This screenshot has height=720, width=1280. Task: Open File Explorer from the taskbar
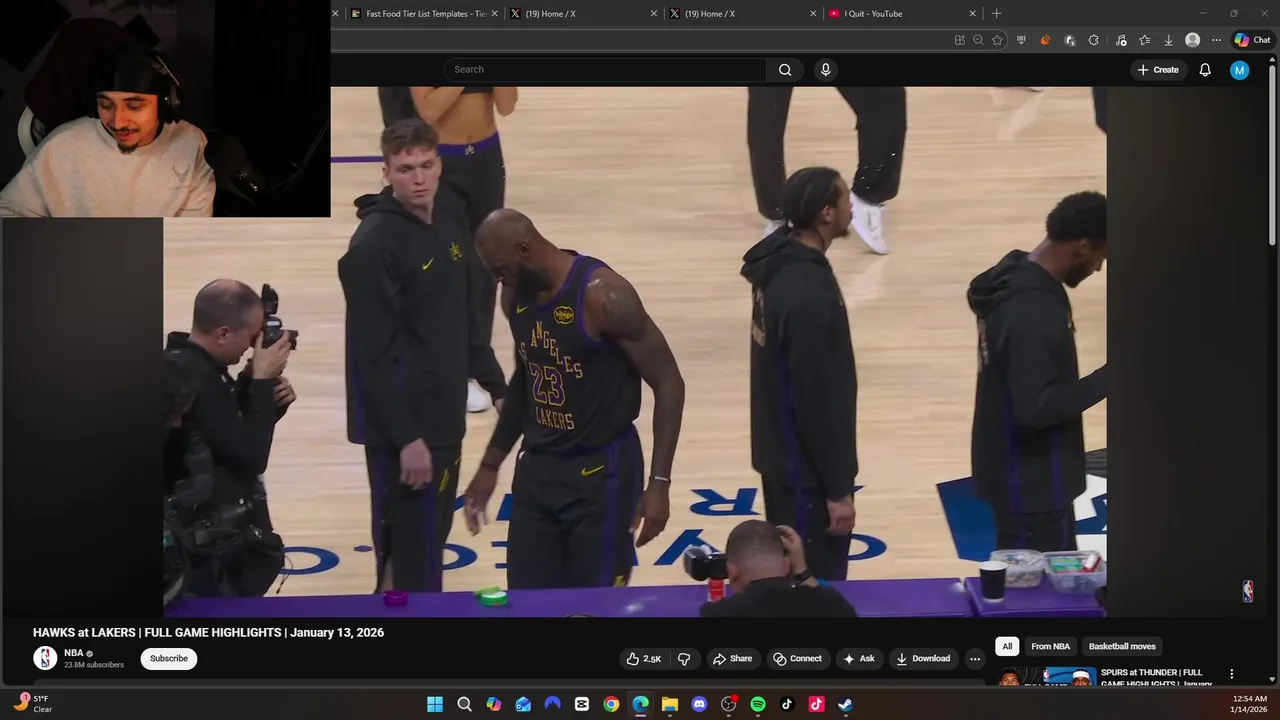pos(670,704)
